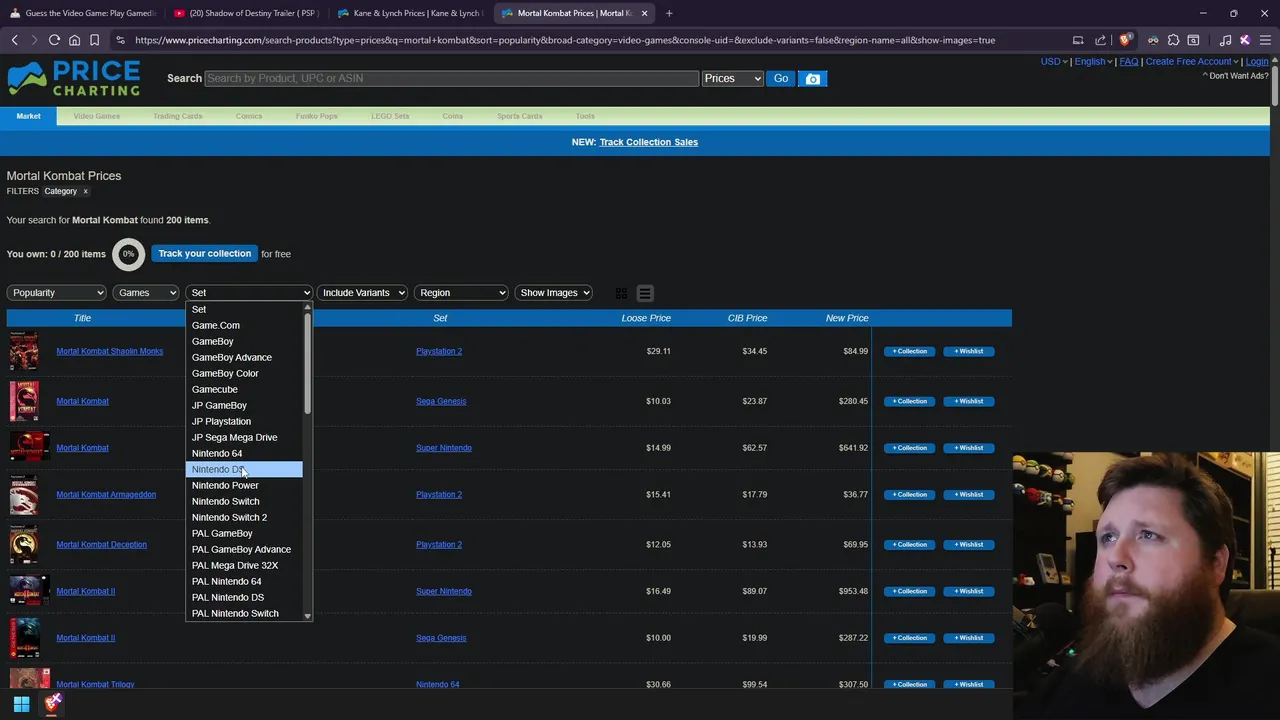The width and height of the screenshot is (1280, 720).
Task: Add Mortal Kombat Shaolin Monks to Collection
Action: [x=909, y=351]
